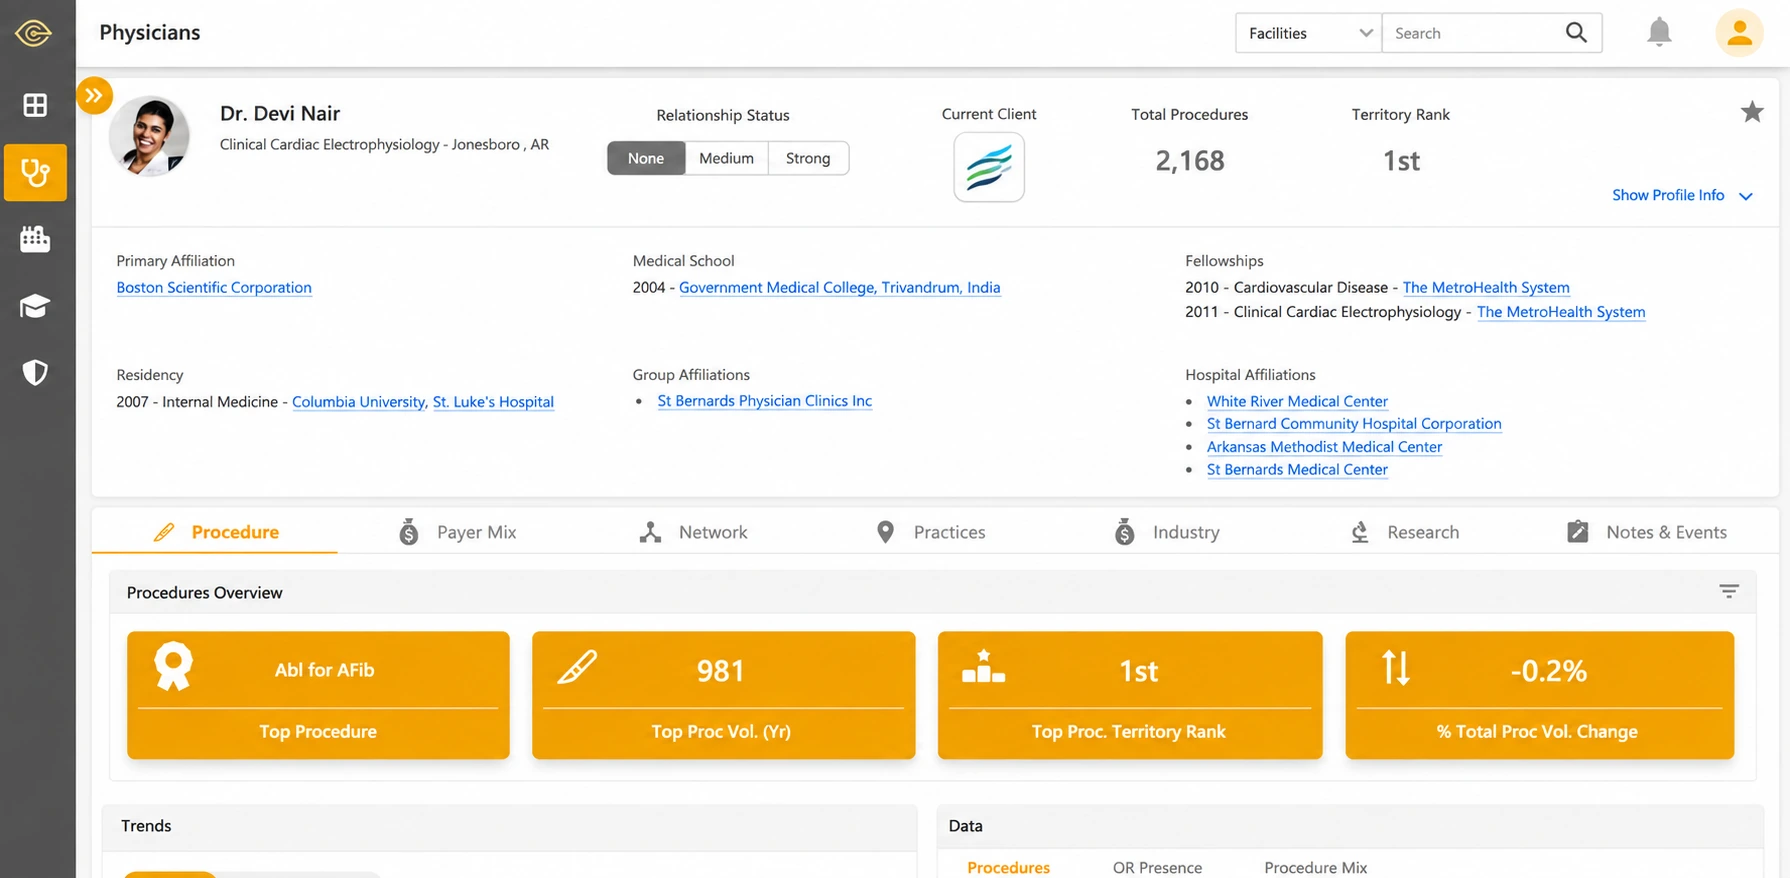The image size is (1790, 878).
Task: Select the Procedures data tab
Action: pyautogui.click(x=1008, y=867)
